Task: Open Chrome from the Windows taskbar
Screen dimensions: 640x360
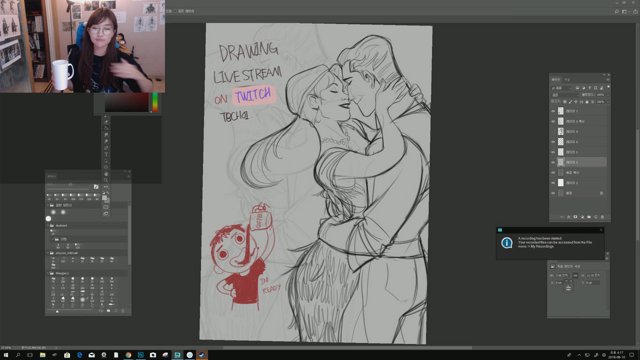Action: [x=128, y=355]
